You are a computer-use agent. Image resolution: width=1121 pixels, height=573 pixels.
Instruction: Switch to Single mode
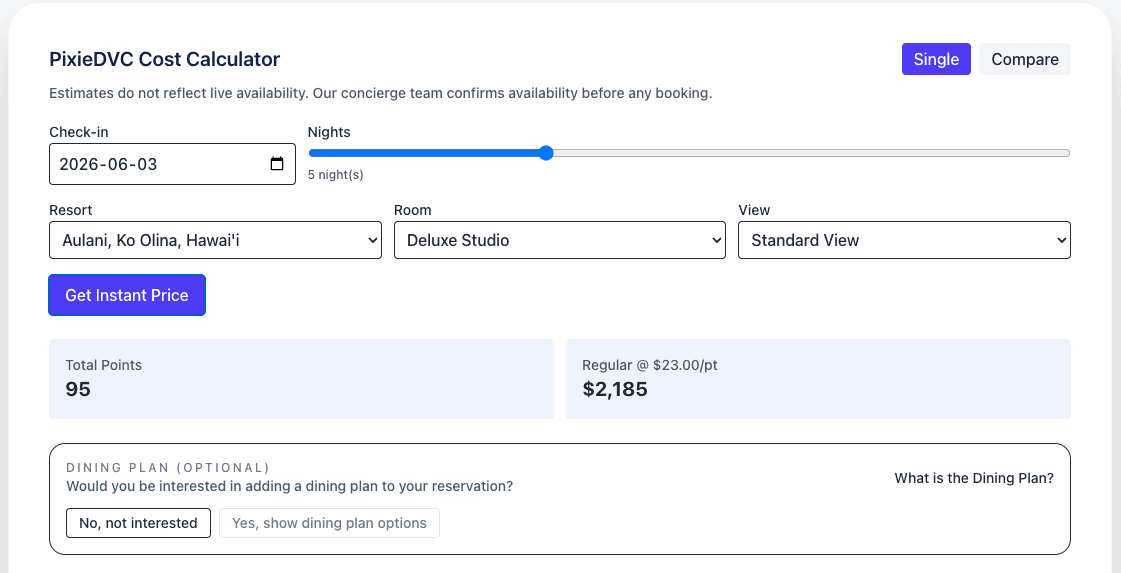(x=936, y=59)
